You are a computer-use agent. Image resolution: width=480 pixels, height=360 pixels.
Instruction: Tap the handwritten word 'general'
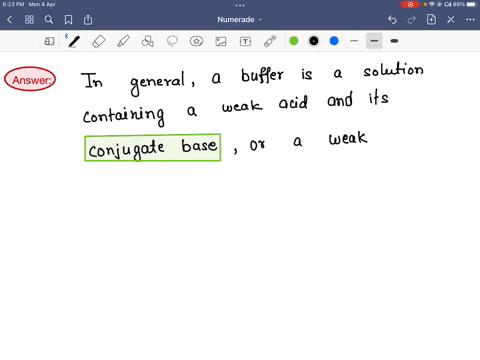157,82
